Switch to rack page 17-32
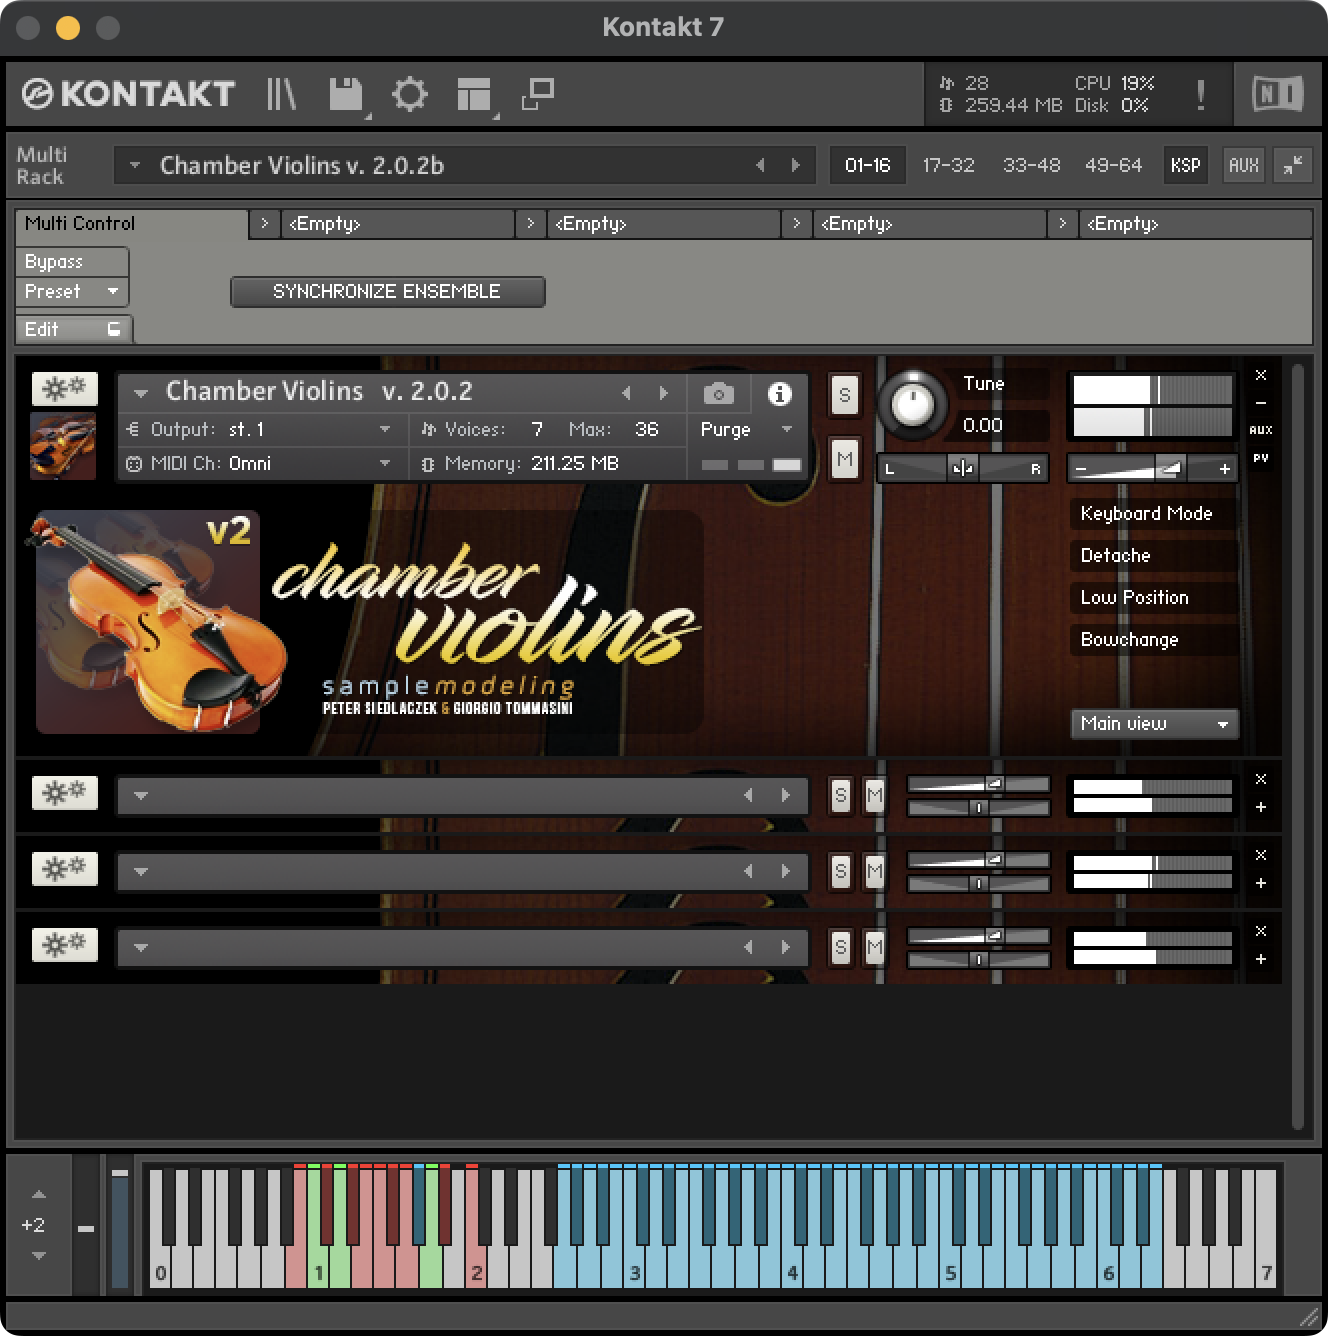Screen dimensions: 1328x1336 point(948,165)
